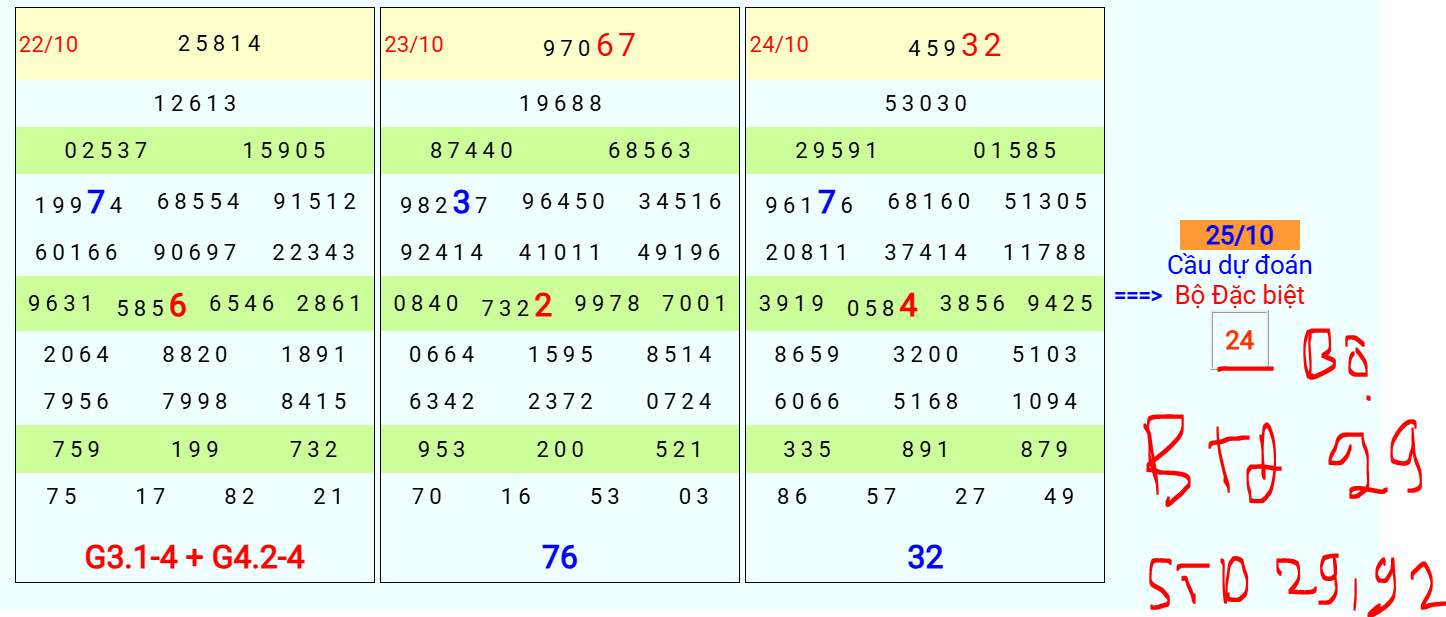Image resolution: width=1446 pixels, height=617 pixels.
Task: Click the red Bộ Đặc biệt label
Action: (1240, 296)
